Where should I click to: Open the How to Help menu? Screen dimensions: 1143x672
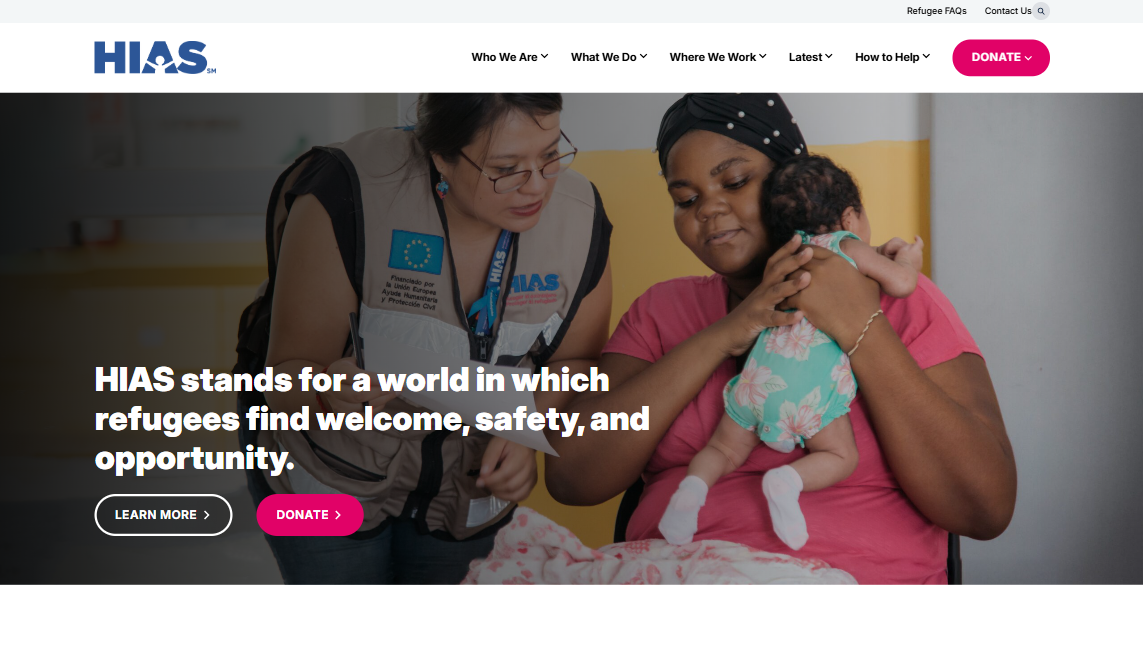(887, 57)
